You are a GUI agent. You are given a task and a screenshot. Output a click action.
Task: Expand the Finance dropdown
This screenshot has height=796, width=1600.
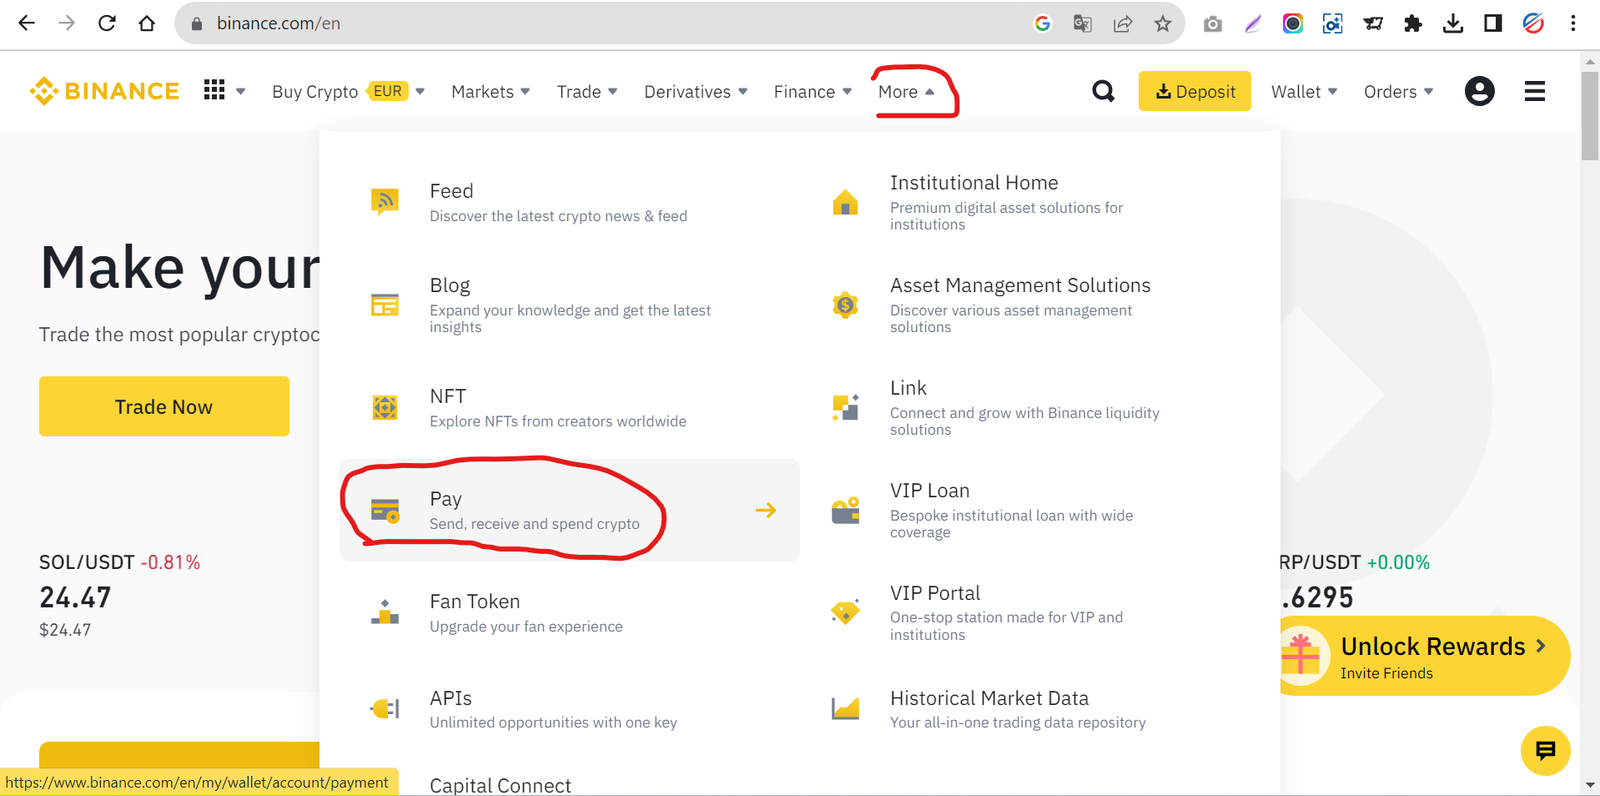(x=847, y=91)
